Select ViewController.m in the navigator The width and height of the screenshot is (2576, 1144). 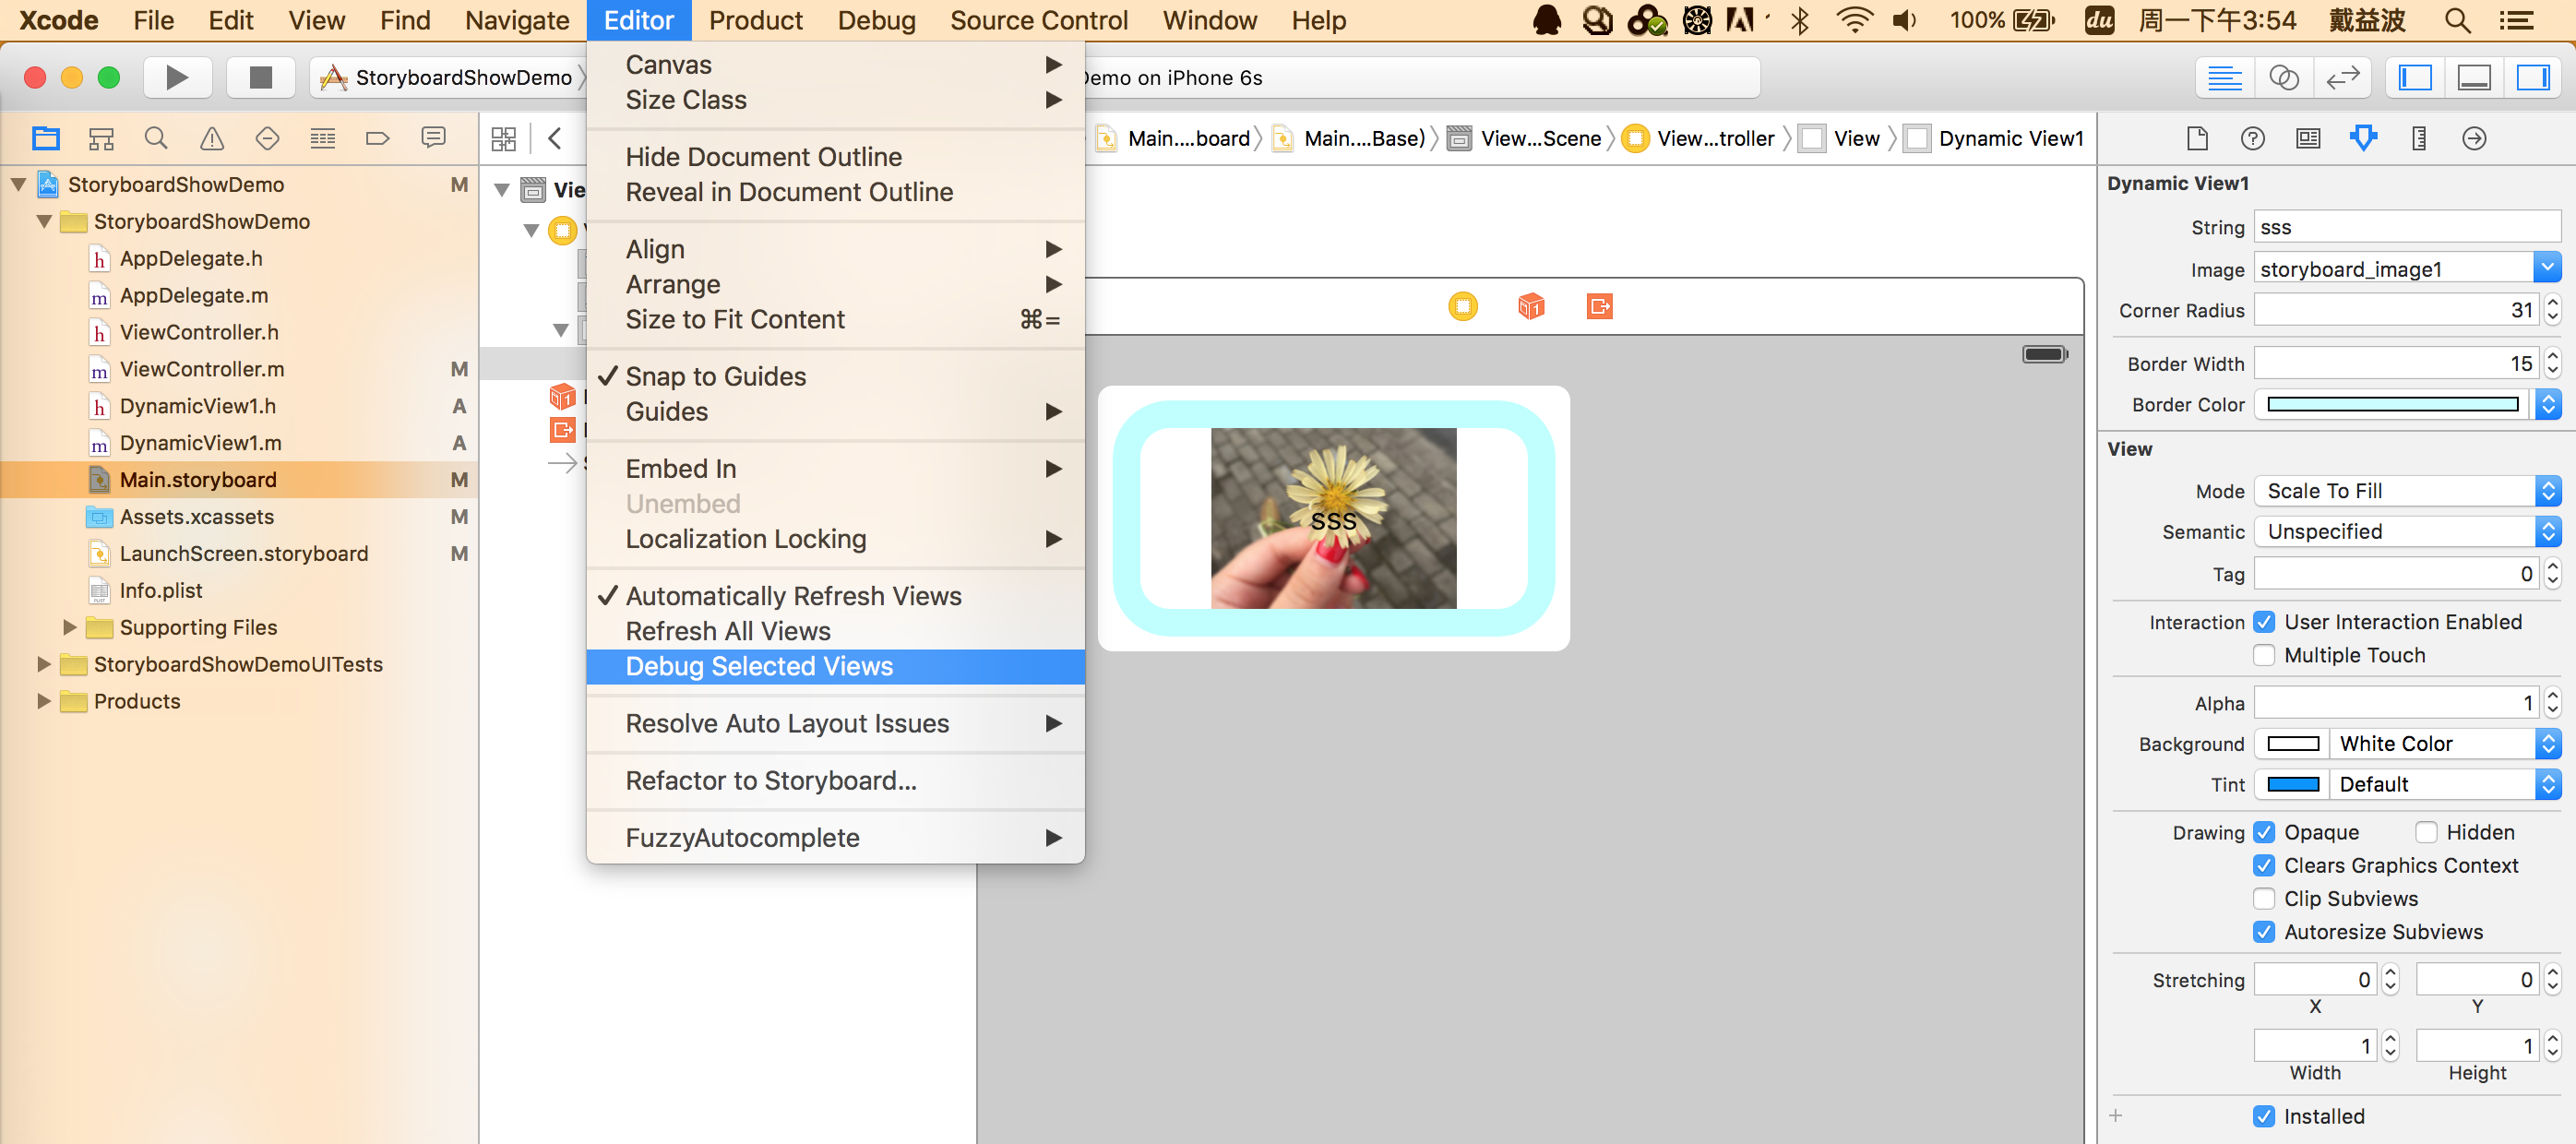point(201,369)
